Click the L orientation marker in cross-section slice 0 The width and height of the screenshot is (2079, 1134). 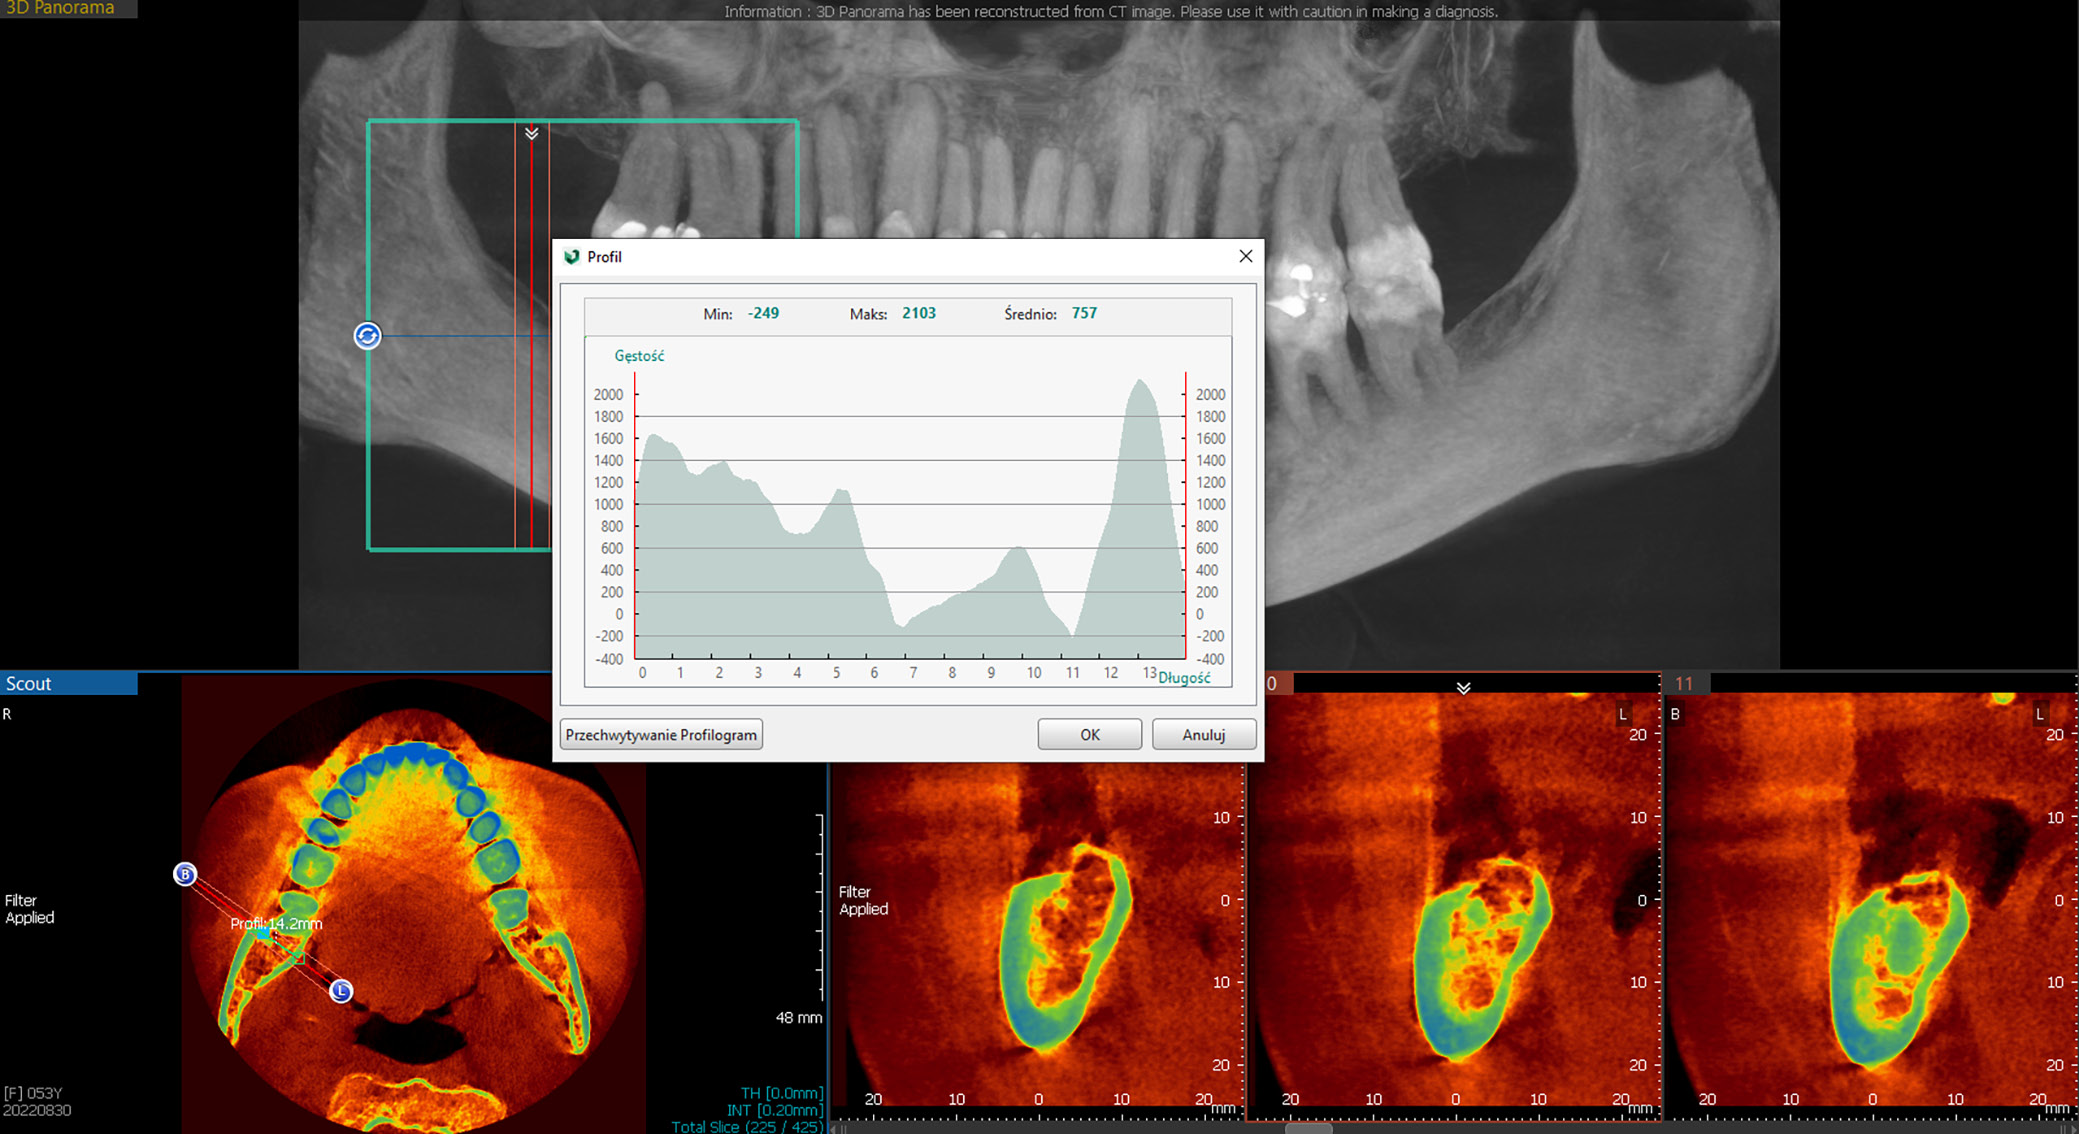pos(1623,714)
